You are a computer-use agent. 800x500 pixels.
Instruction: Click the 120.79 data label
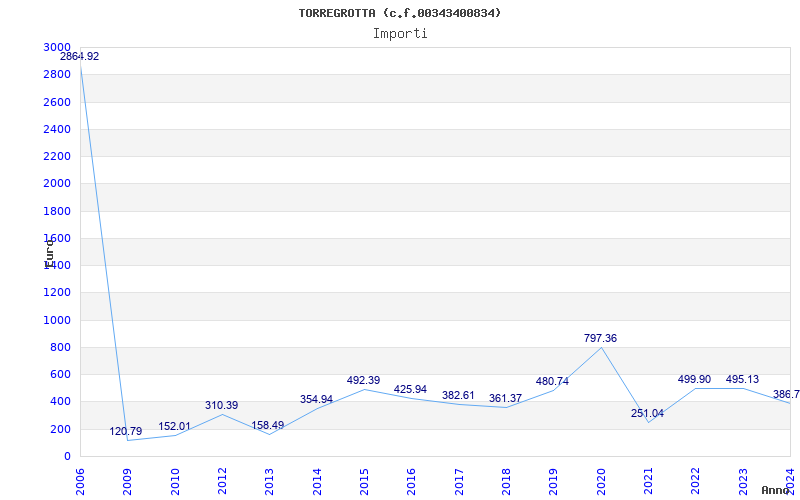tap(126, 432)
